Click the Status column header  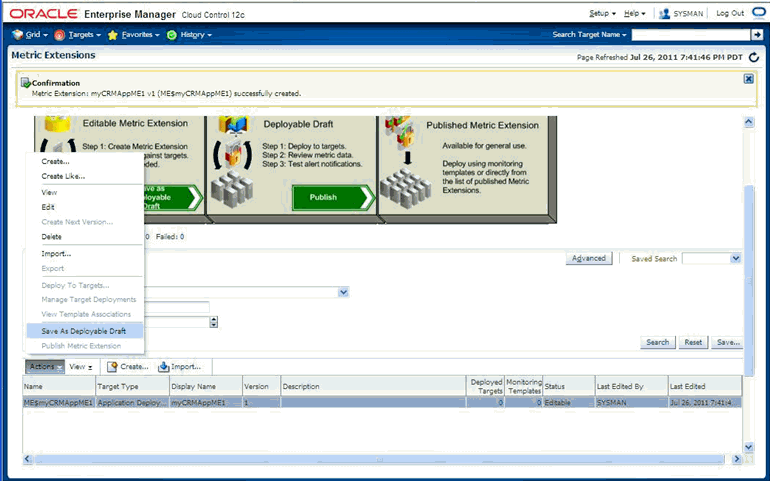point(569,386)
